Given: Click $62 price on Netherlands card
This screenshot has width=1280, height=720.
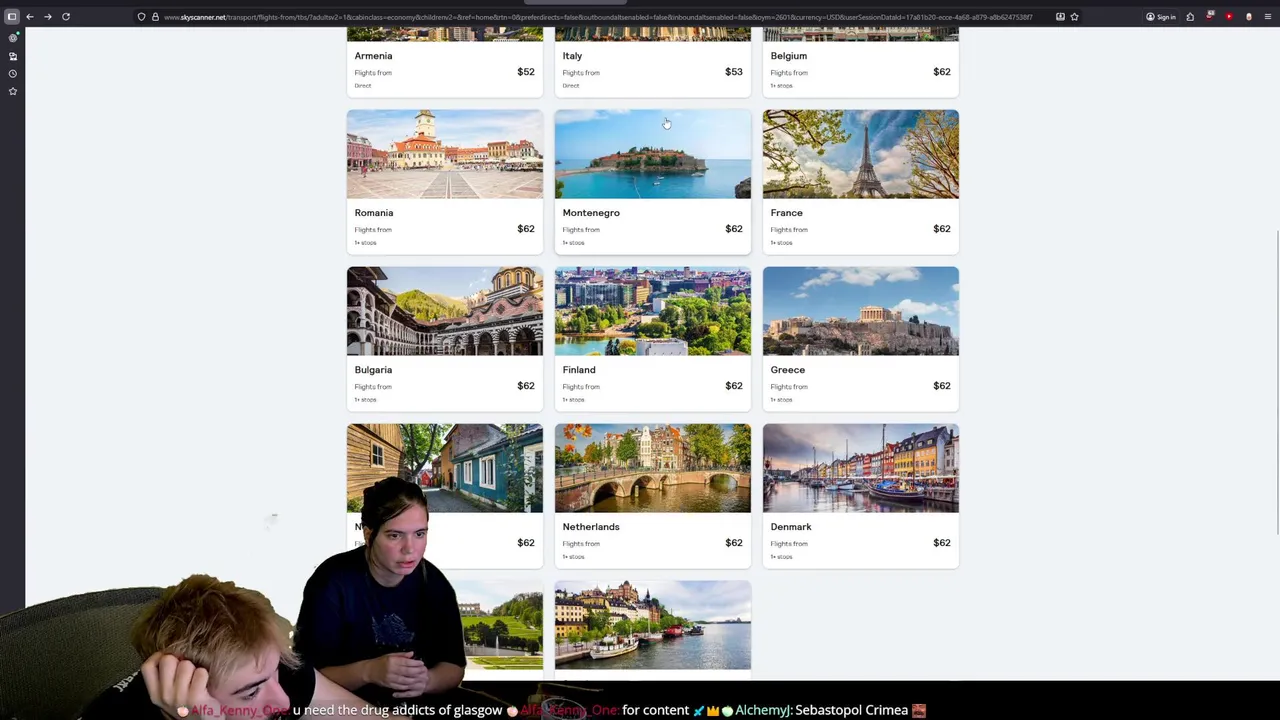Looking at the screenshot, I should pyautogui.click(x=734, y=543).
